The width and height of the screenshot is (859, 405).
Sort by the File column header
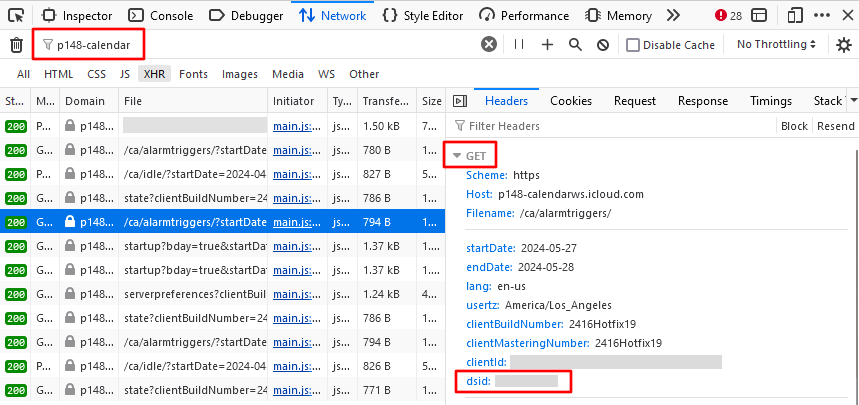pyautogui.click(x=193, y=101)
